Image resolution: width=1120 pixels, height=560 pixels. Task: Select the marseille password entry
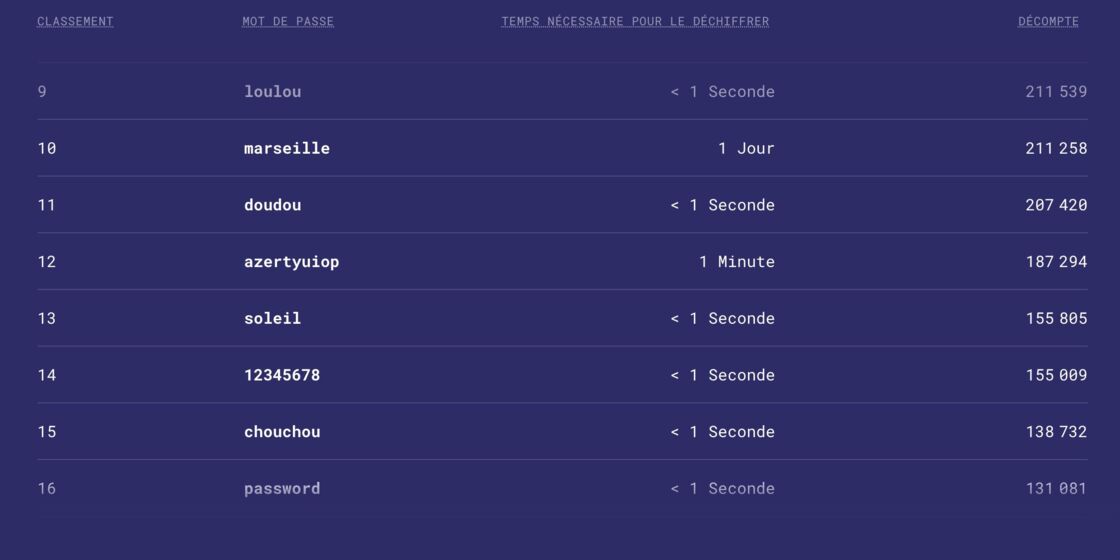click(286, 149)
